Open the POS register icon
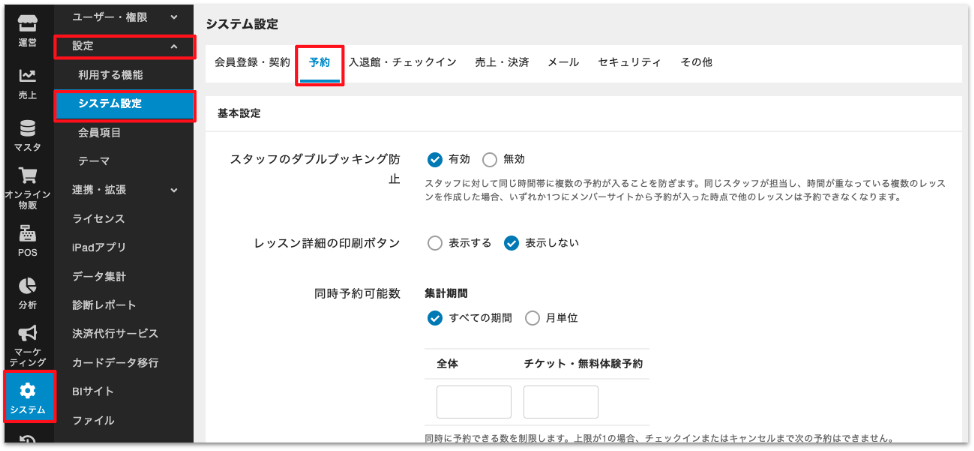 [x=28, y=235]
